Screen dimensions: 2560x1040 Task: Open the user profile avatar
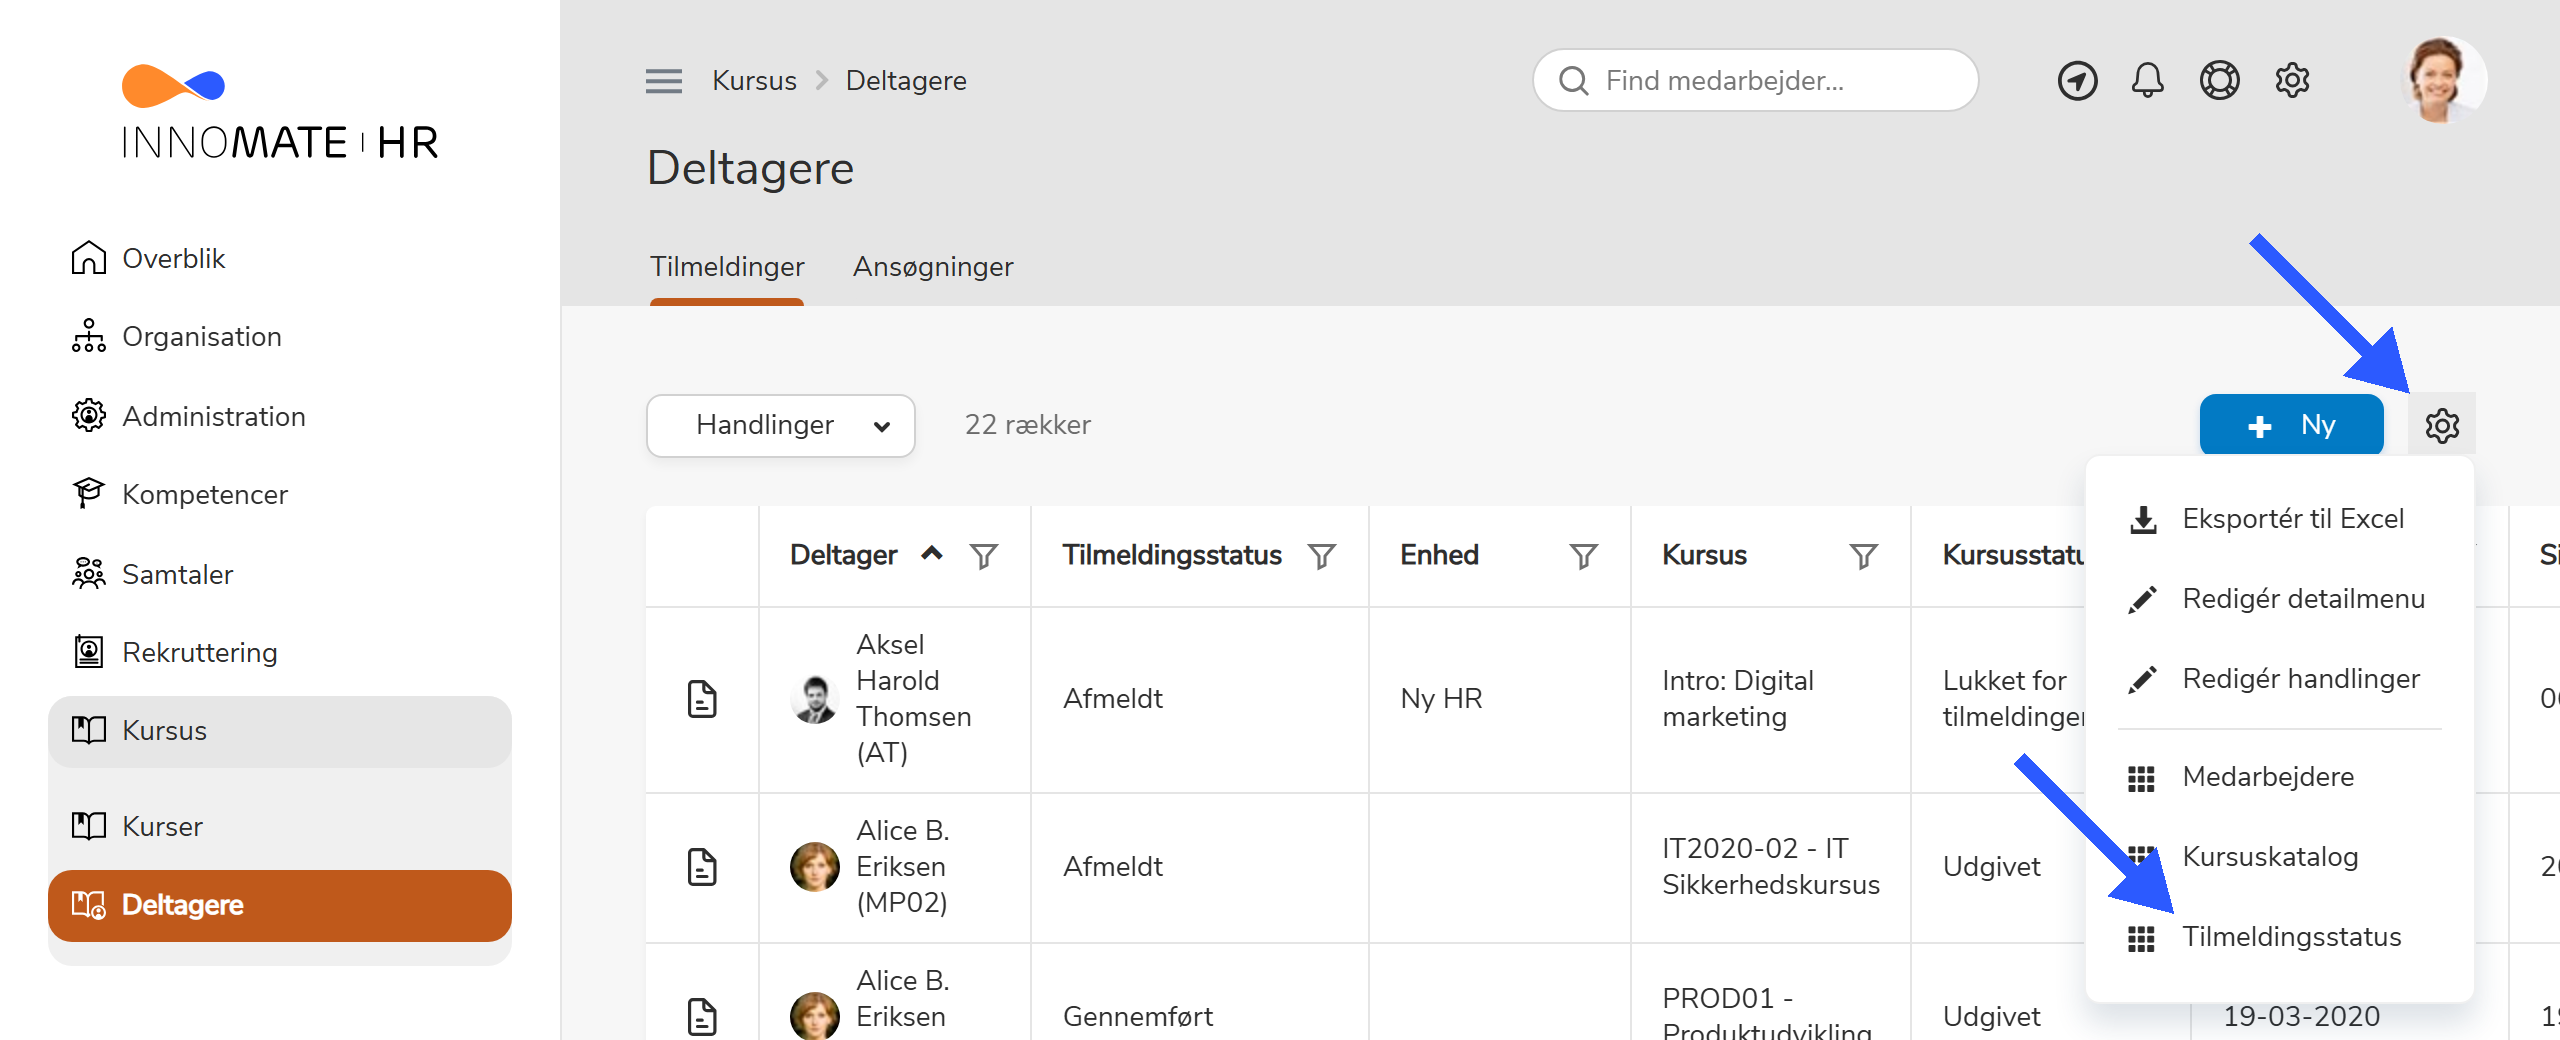pos(2443,80)
